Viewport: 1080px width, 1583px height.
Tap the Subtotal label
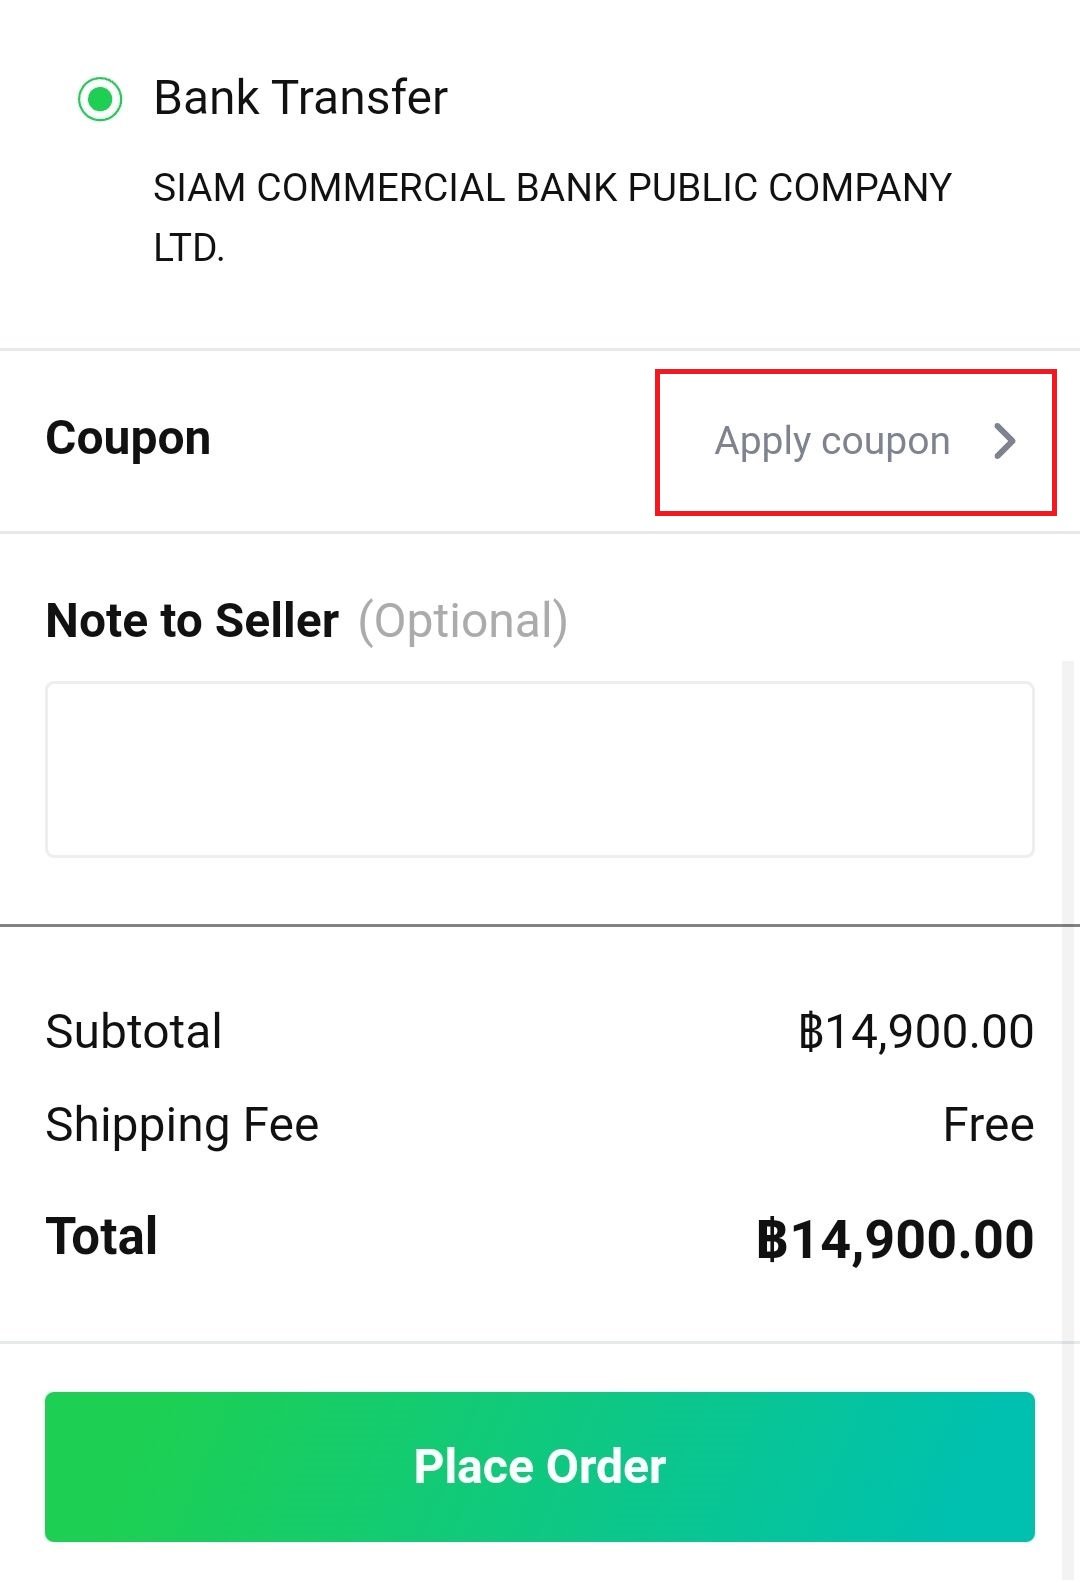pos(134,1031)
